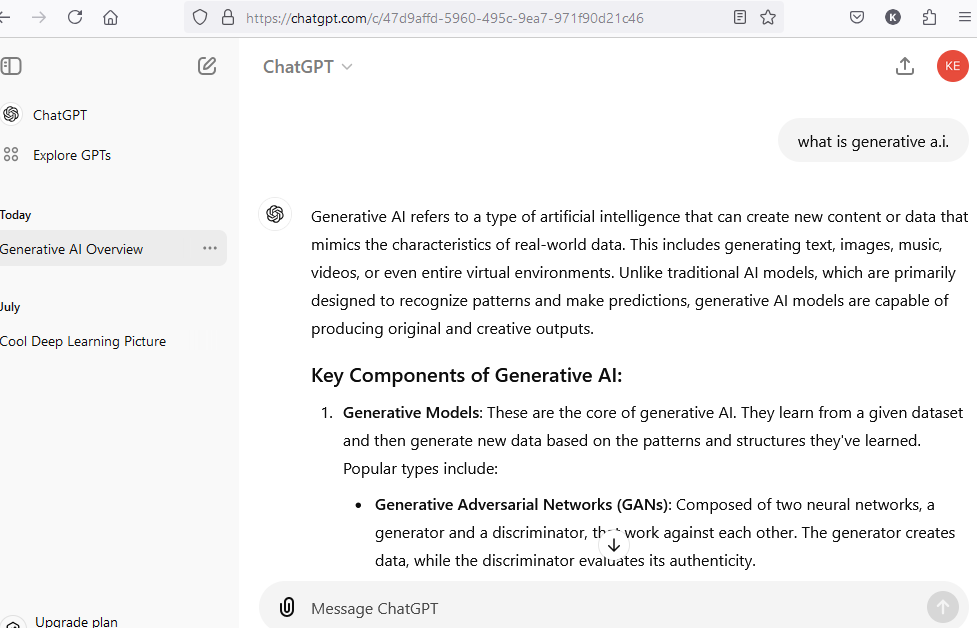Go to the browser home page

tap(110, 17)
